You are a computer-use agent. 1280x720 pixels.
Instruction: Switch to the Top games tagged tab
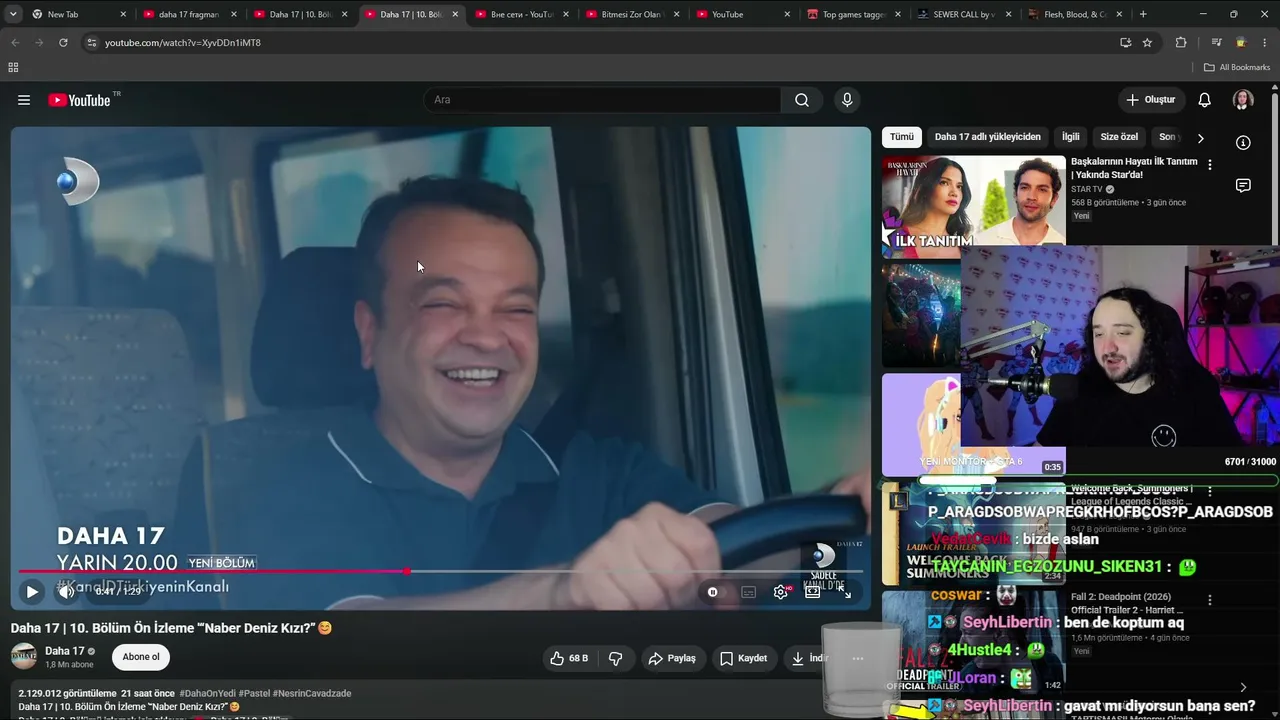pos(854,14)
